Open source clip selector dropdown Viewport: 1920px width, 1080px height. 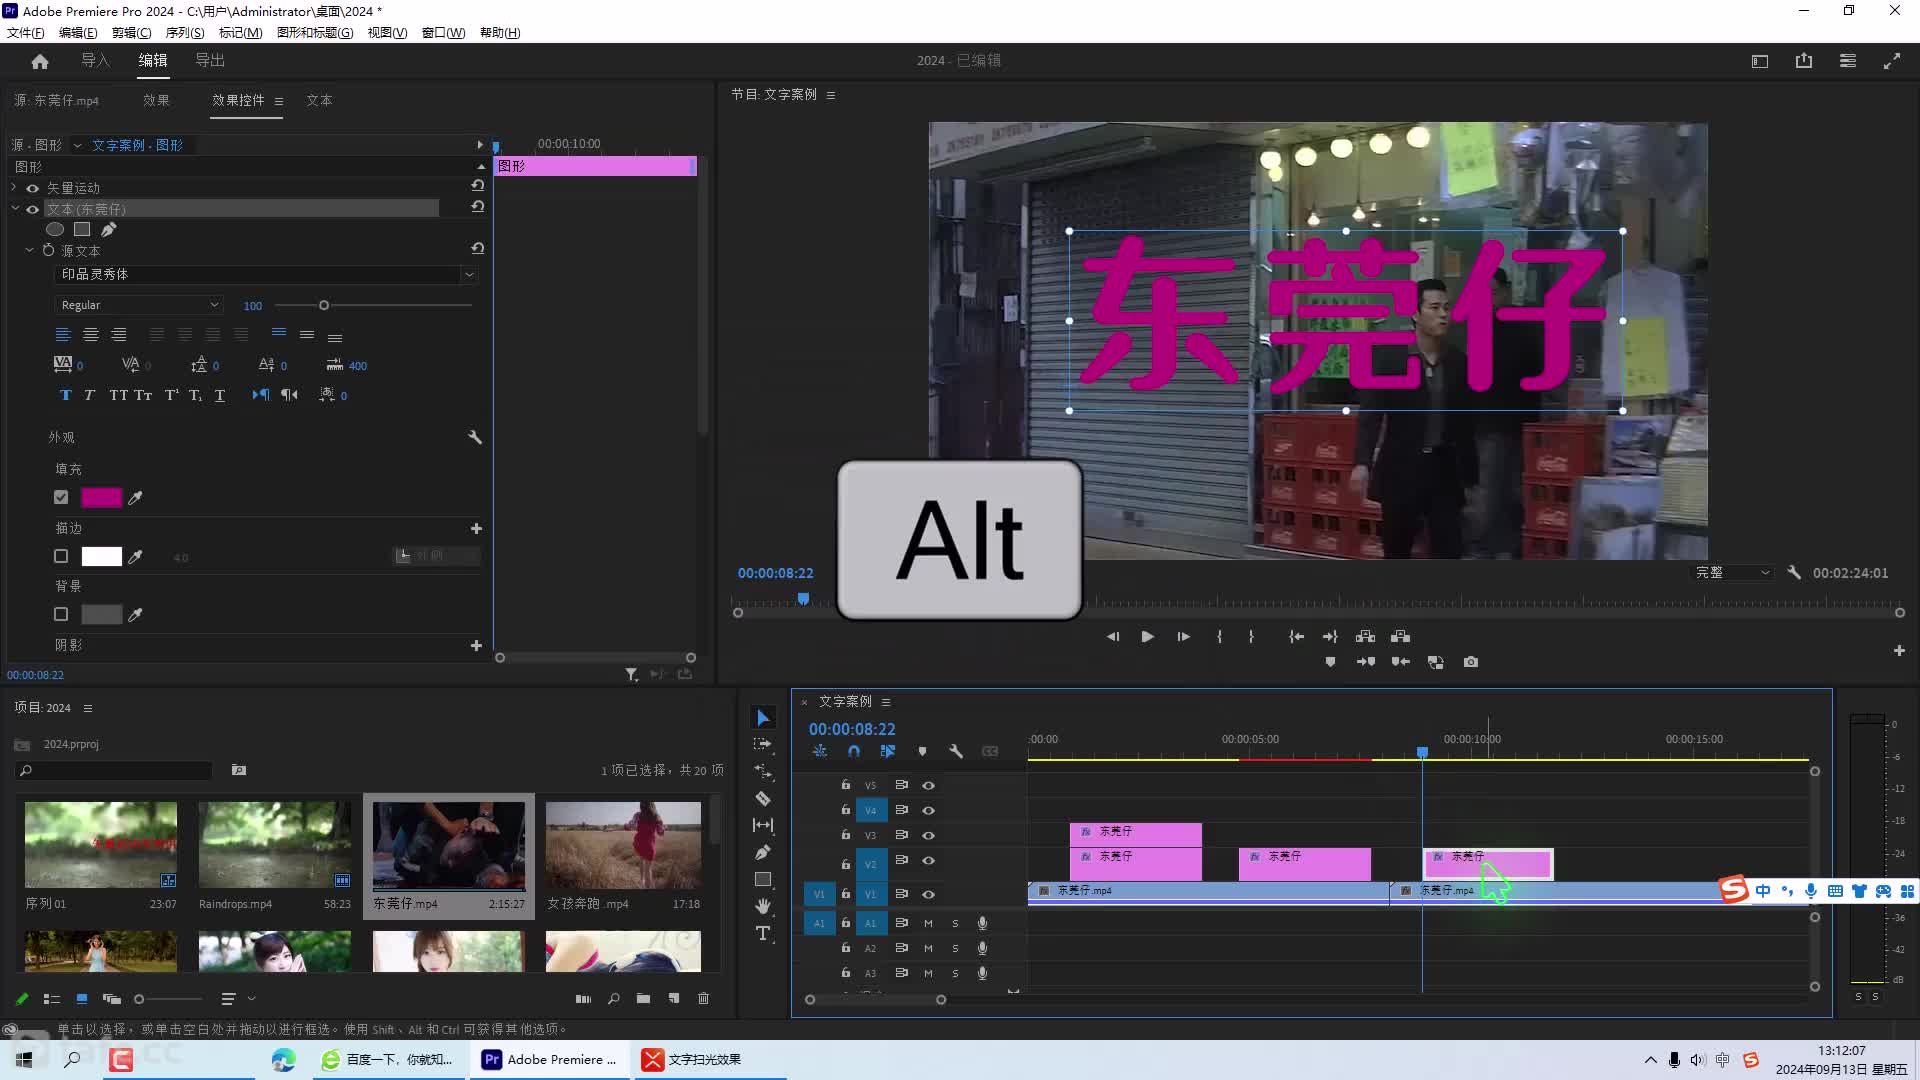pyautogui.click(x=77, y=145)
